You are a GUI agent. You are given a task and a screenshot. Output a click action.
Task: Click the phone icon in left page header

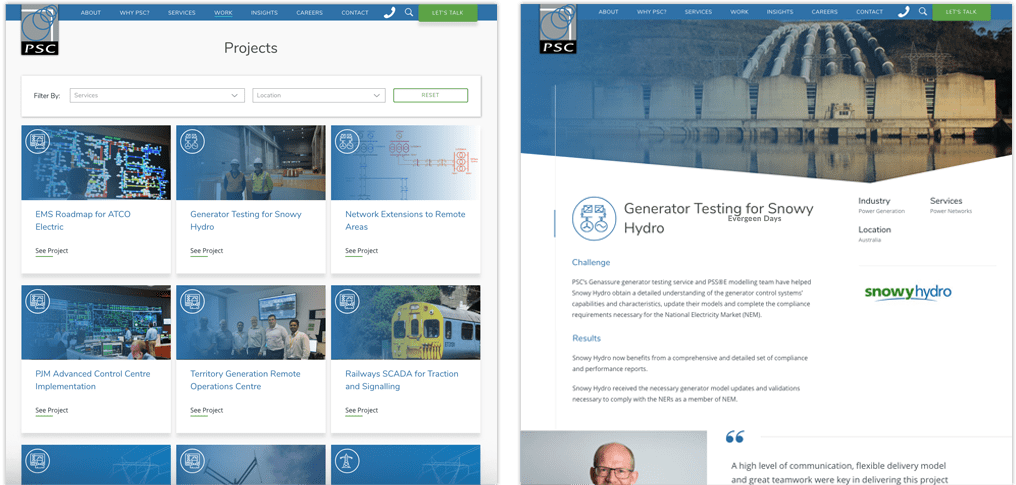(x=389, y=12)
